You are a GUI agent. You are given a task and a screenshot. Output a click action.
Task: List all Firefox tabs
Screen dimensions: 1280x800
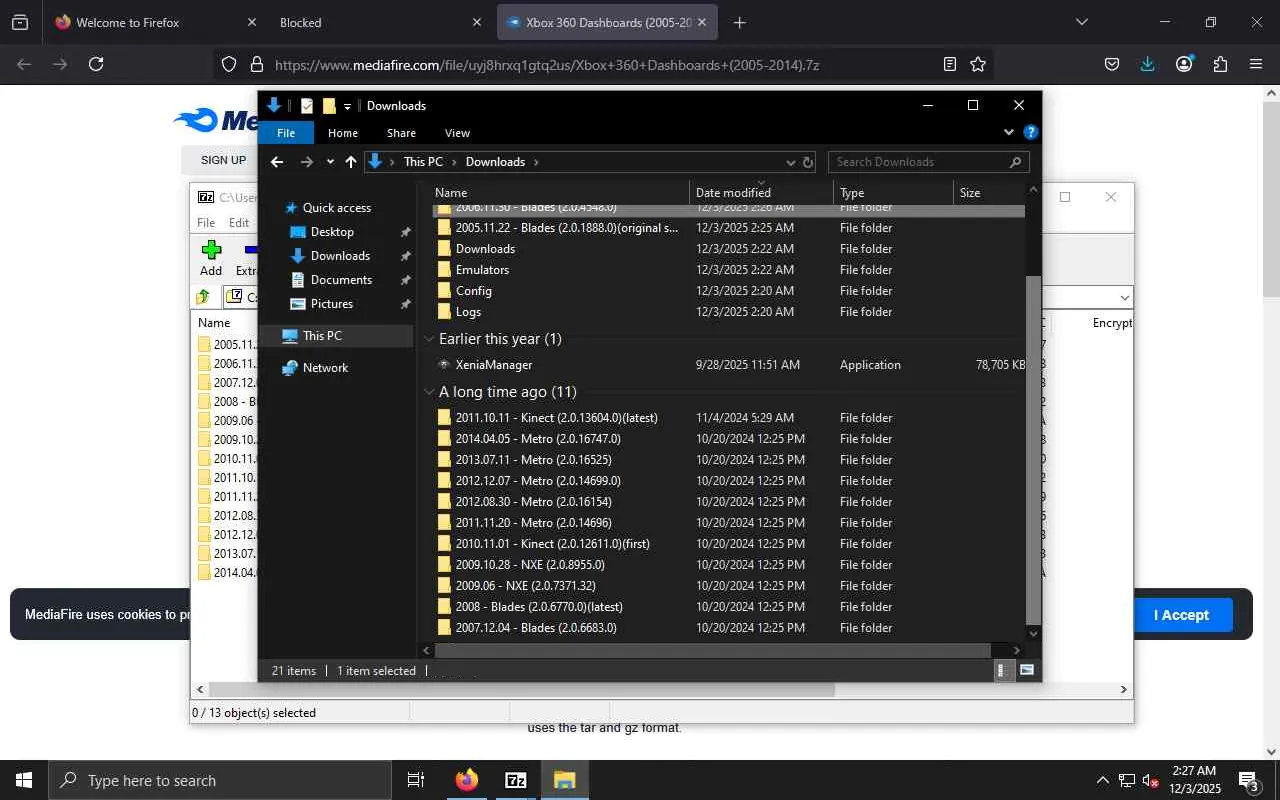pyautogui.click(x=1081, y=22)
